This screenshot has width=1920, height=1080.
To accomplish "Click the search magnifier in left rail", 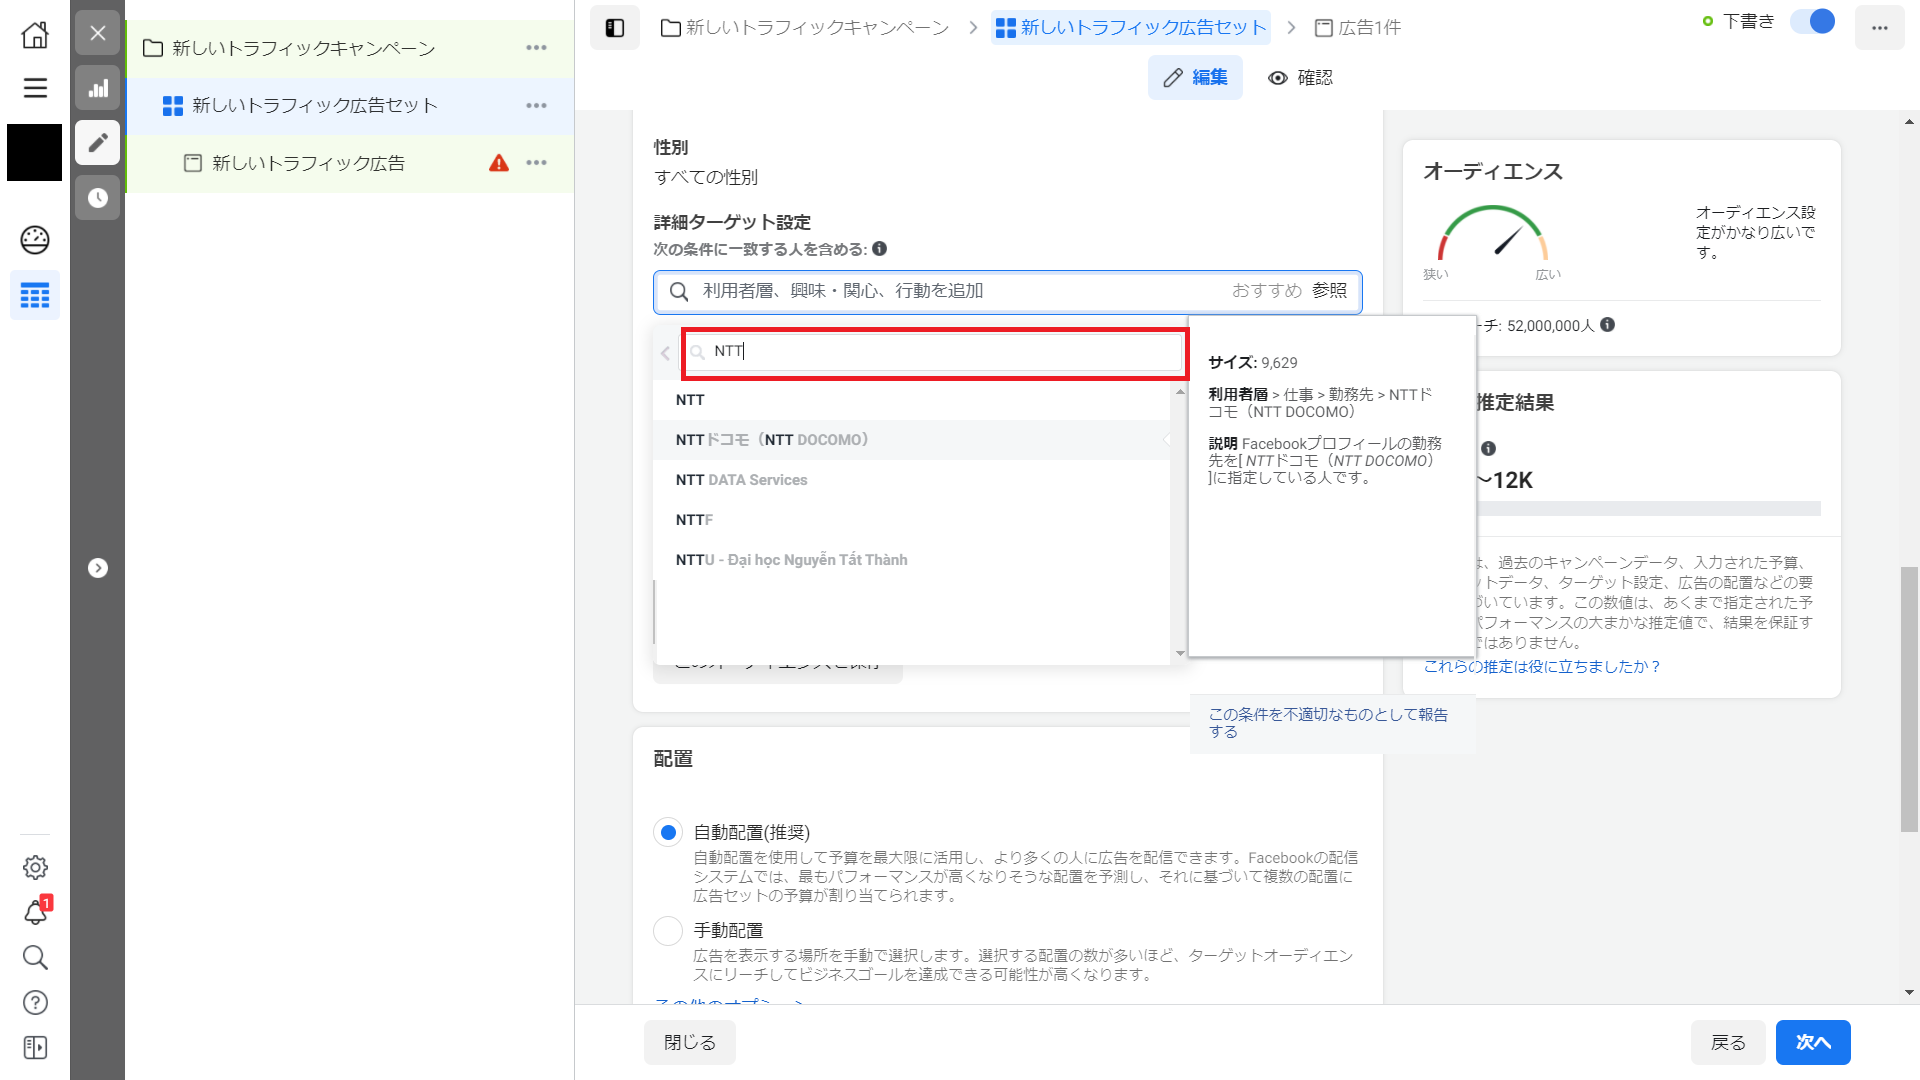I will click(x=35, y=957).
